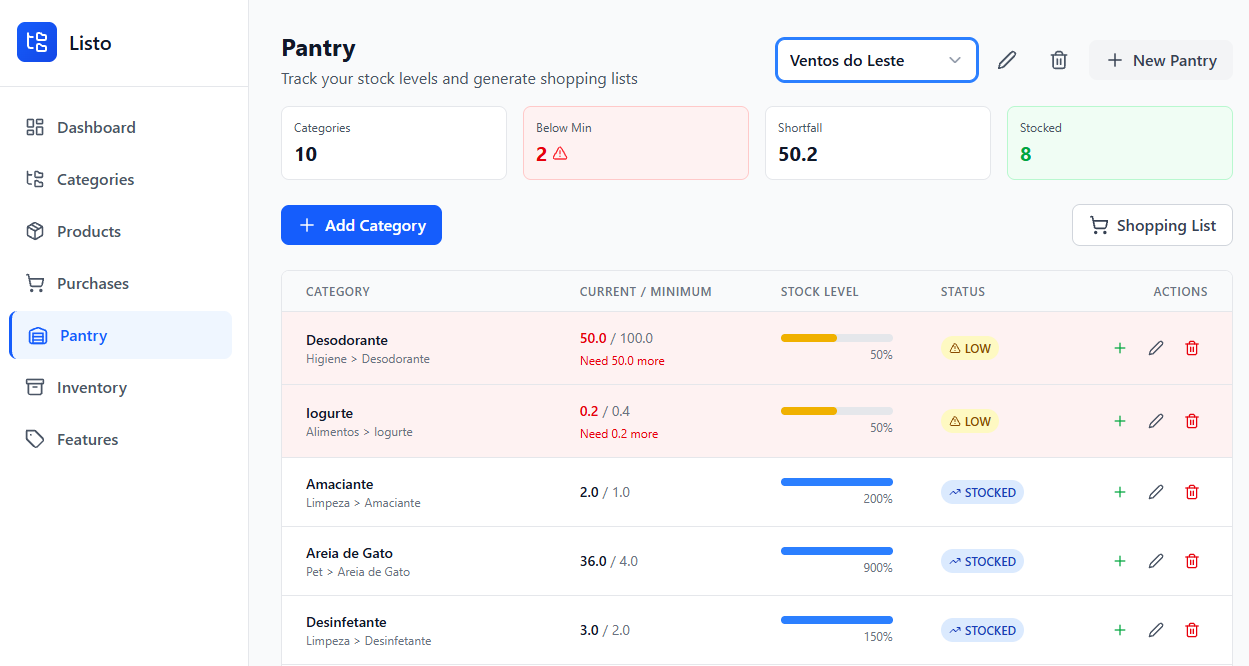This screenshot has height=666, width=1249.
Task: Open the Ventos do Leste pantry dropdown
Action: [x=876, y=60]
